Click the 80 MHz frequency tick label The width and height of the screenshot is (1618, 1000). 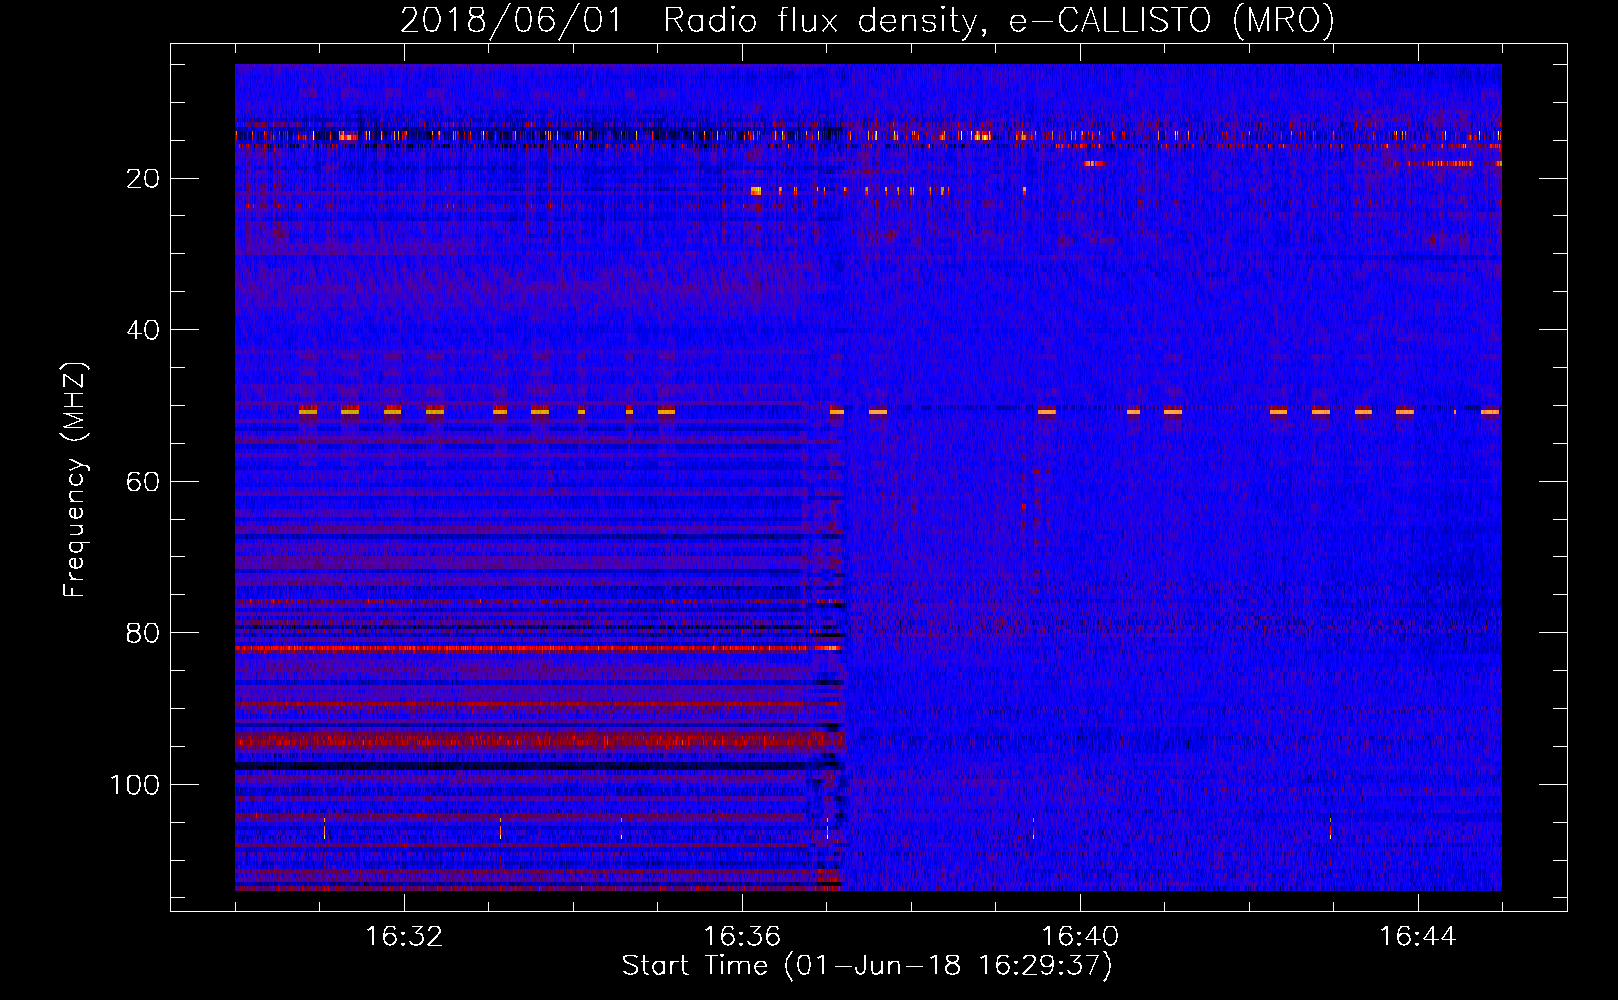144,633
